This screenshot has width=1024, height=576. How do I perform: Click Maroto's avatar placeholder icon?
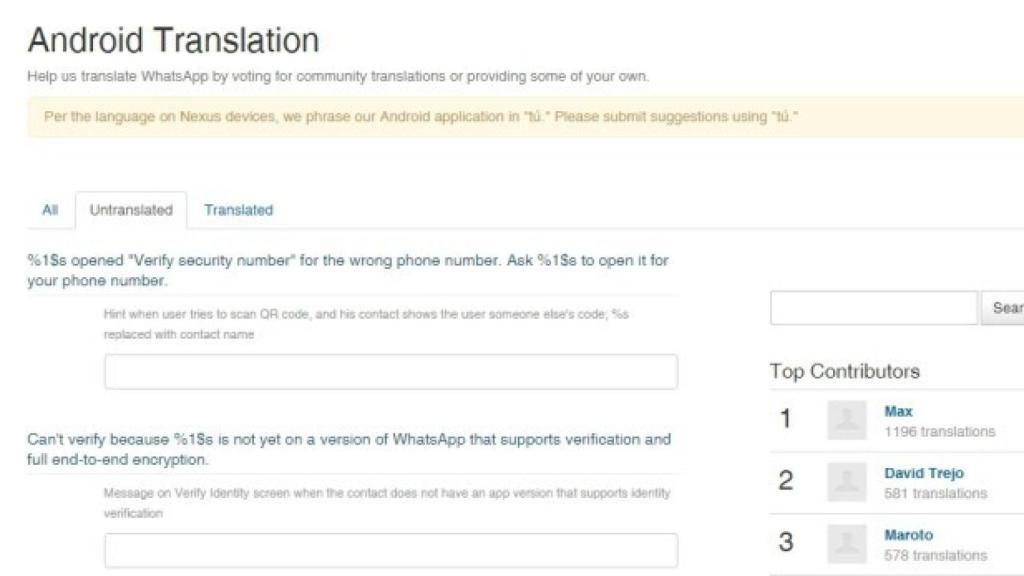847,543
